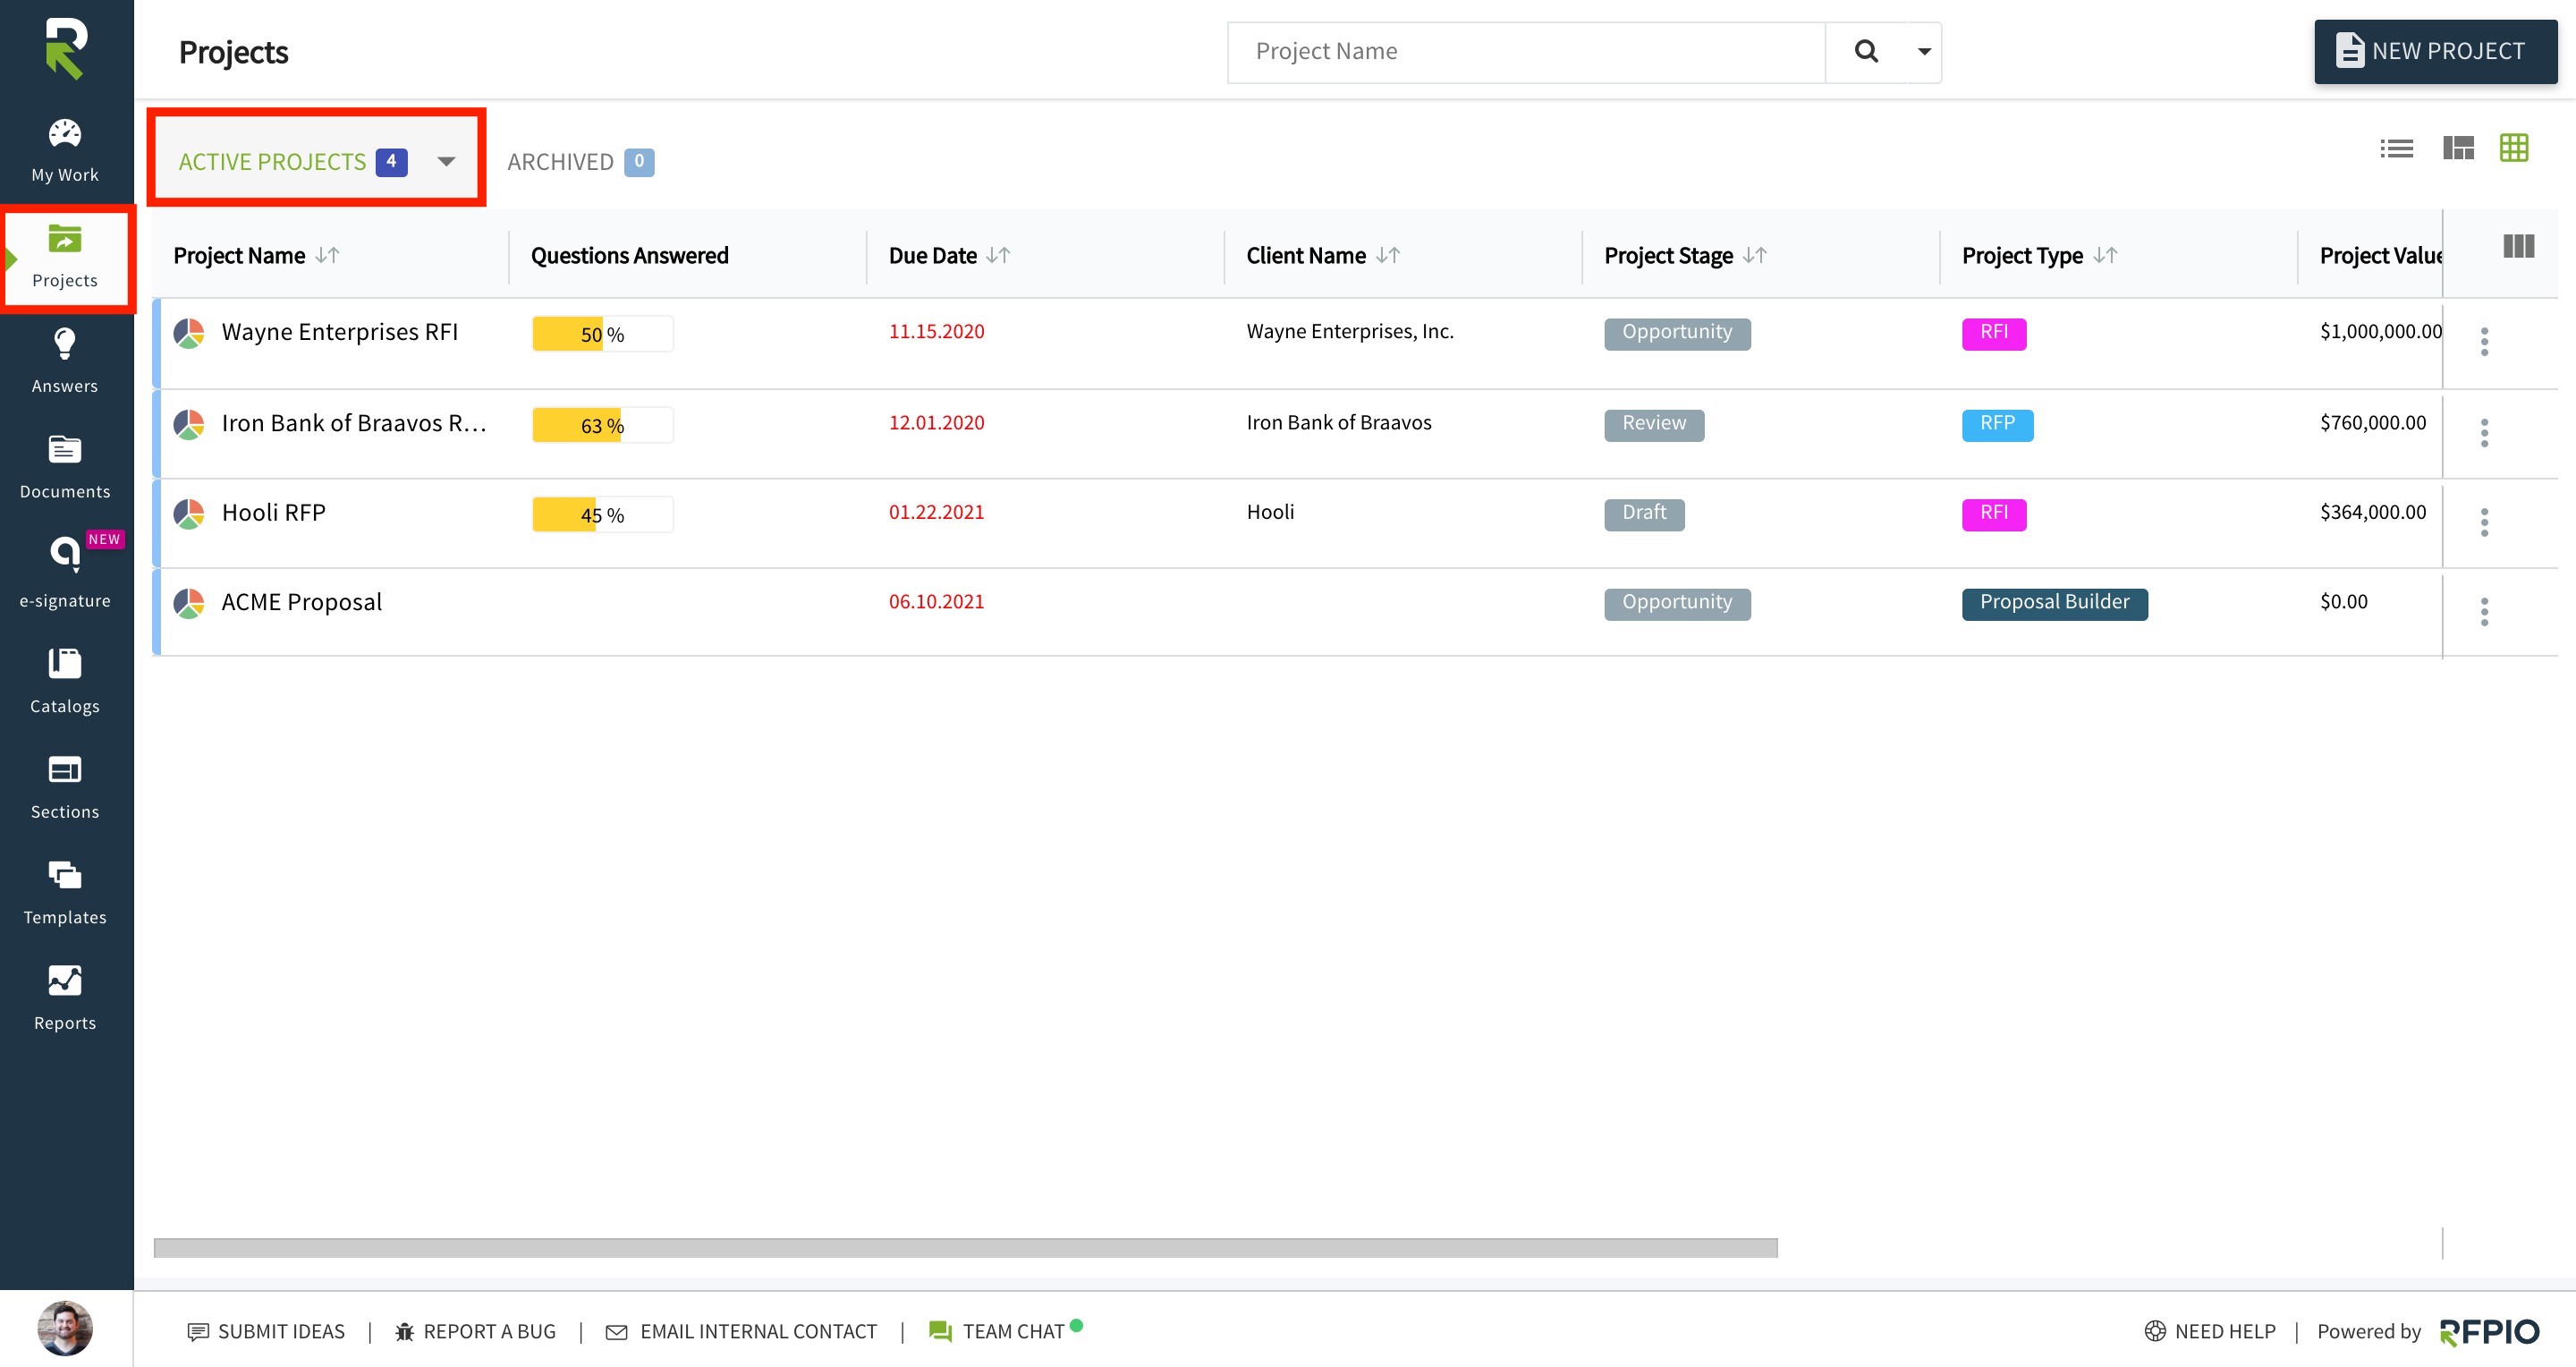Viewport: 2576px width, 1367px height.
Task: Click RFI badge in Hooli RFP row
Action: click(1994, 514)
